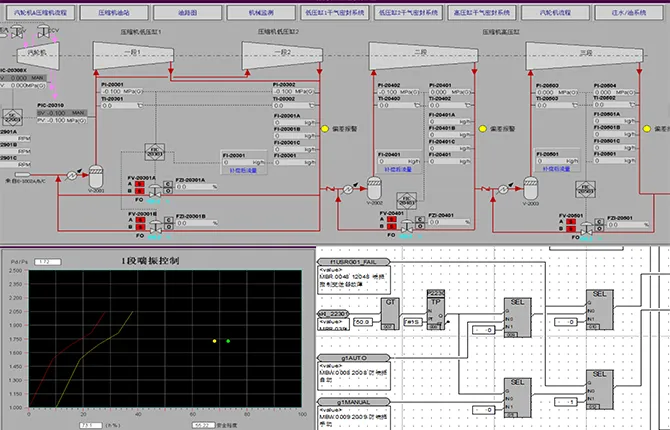Select the GT comparator function block

point(390,314)
